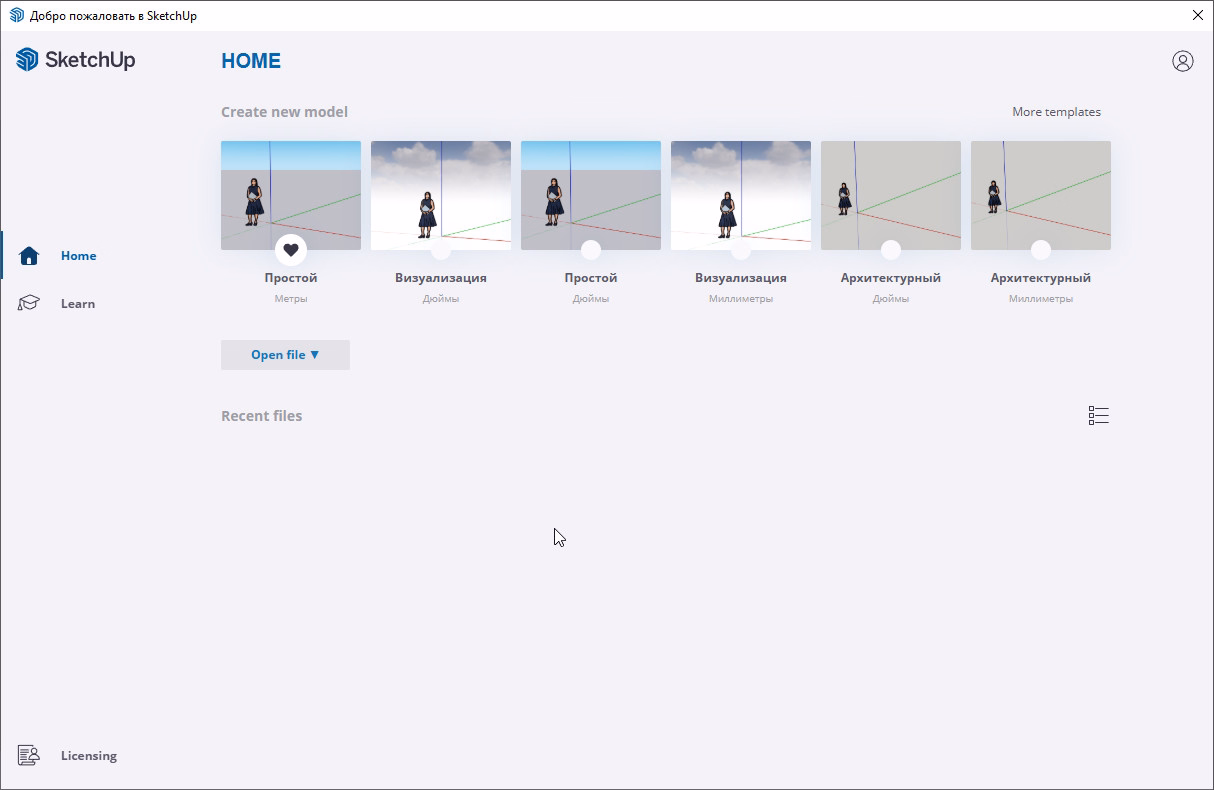Close the SketchUp welcome window
Screen dimensions: 1214x790
[1197, 15]
